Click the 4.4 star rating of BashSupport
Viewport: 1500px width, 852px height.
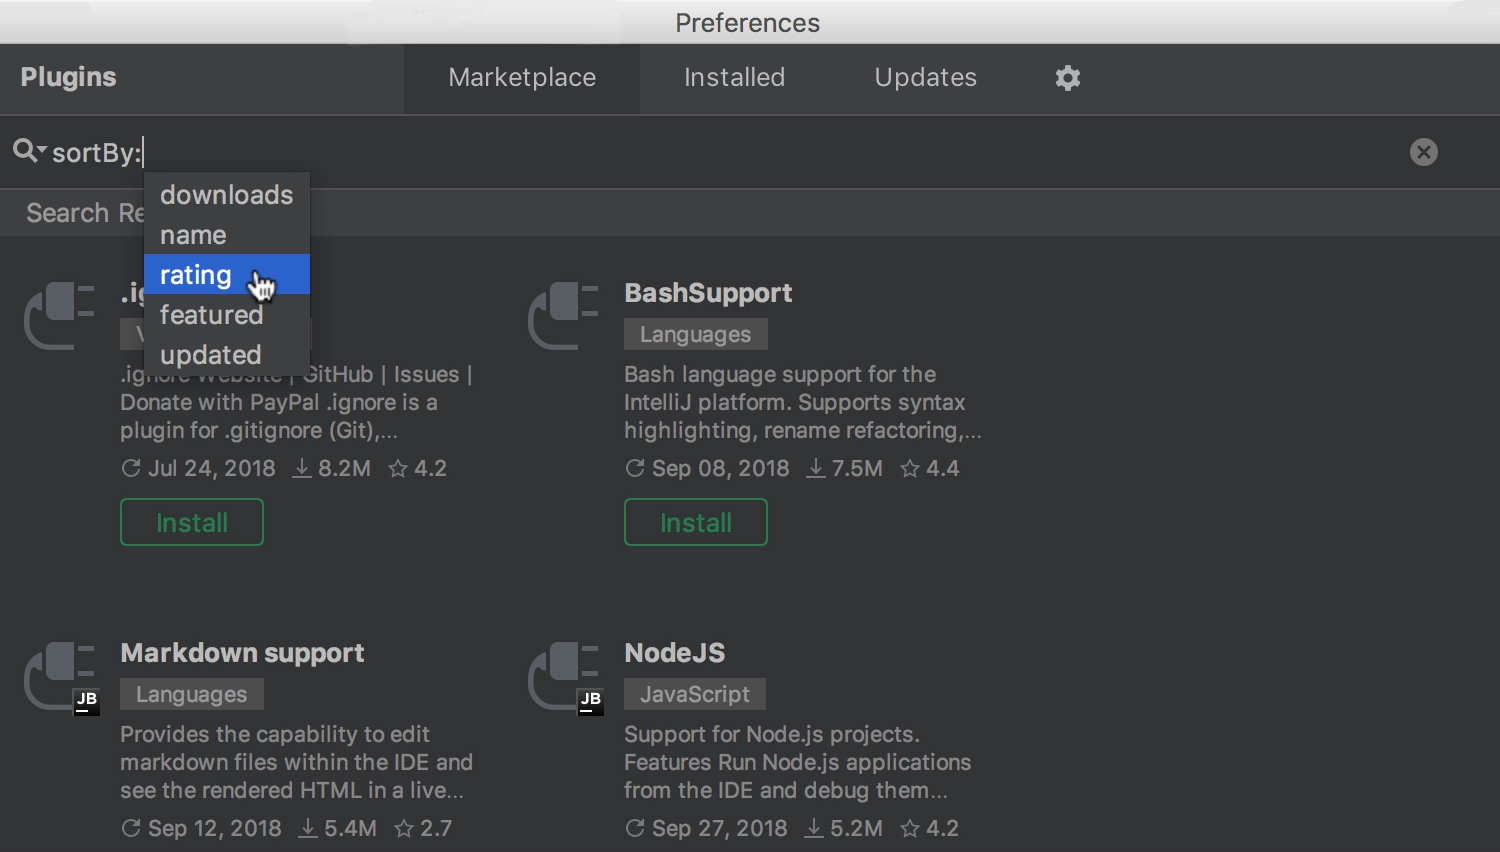pyautogui.click(x=930, y=468)
